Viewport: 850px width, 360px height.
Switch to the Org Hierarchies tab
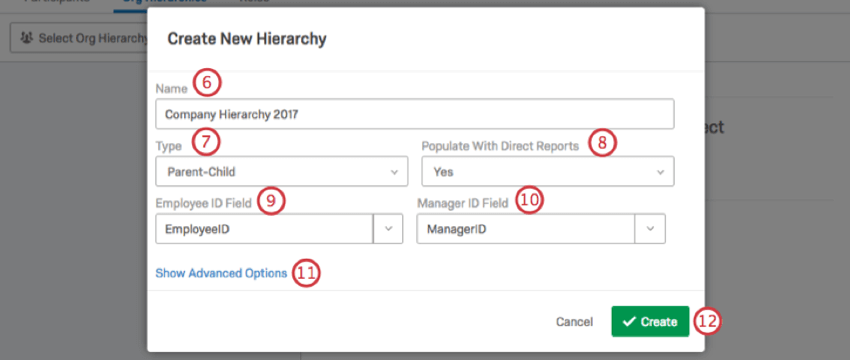coord(165,2)
